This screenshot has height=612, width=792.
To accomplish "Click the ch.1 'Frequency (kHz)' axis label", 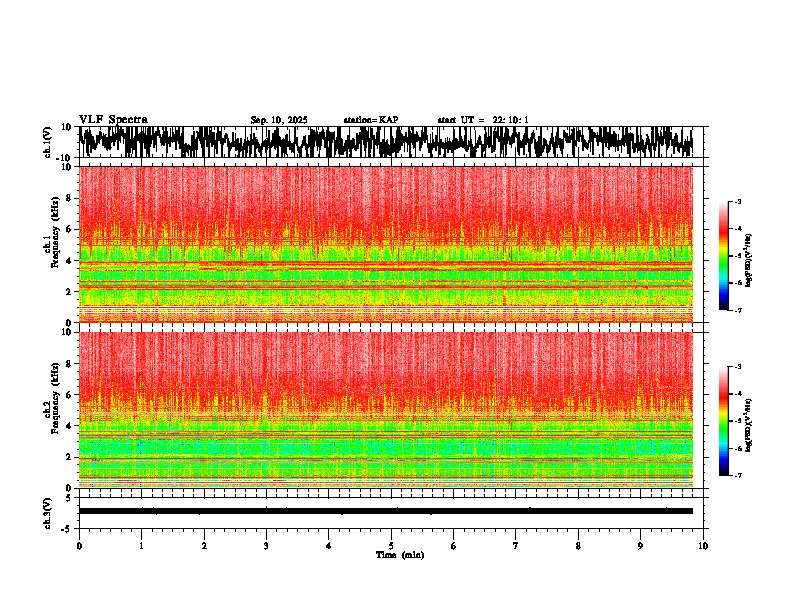I will click(55, 231).
